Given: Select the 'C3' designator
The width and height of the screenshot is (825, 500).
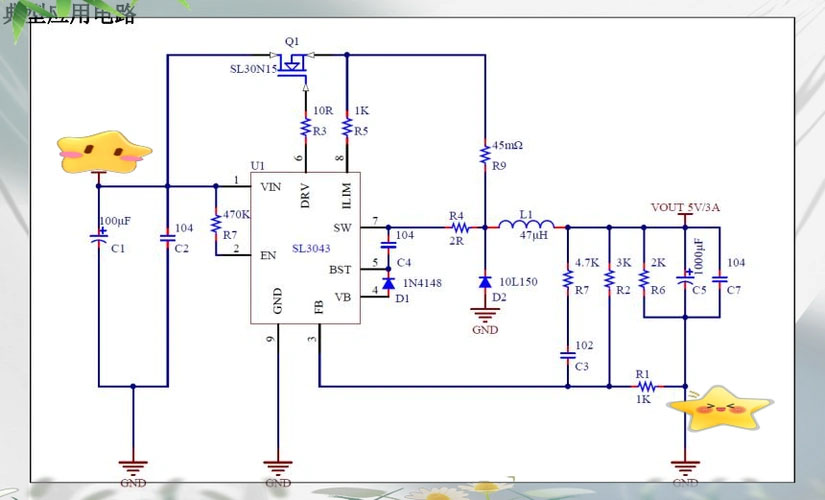Looking at the screenshot, I should click(x=582, y=366).
